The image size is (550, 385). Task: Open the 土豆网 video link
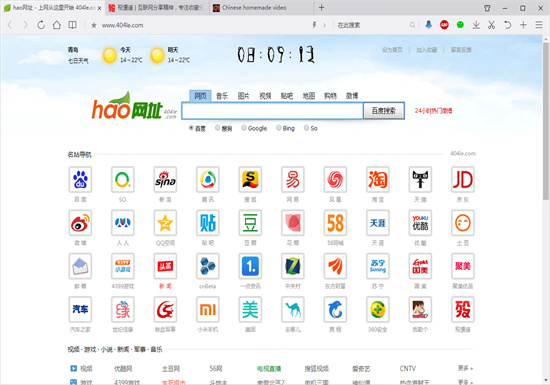170,369
